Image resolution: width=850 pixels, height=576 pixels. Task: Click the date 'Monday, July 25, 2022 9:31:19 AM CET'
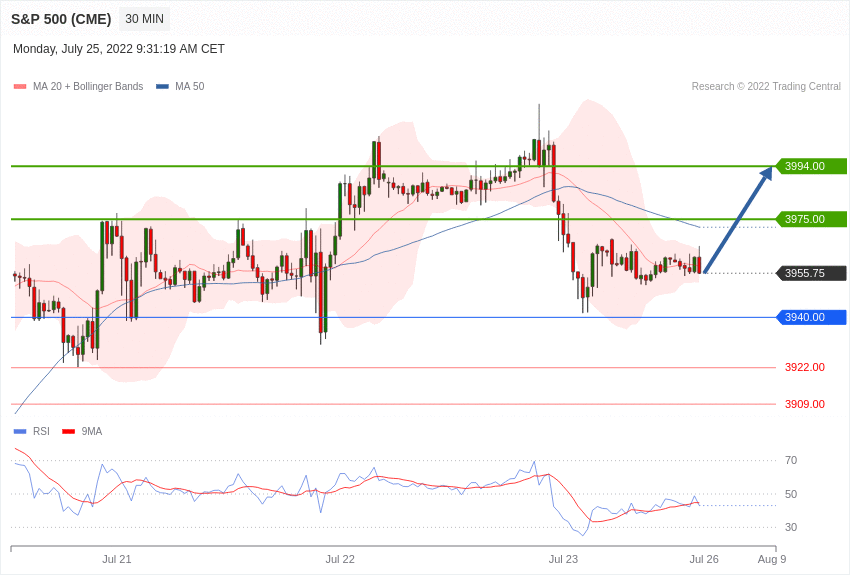tap(119, 49)
